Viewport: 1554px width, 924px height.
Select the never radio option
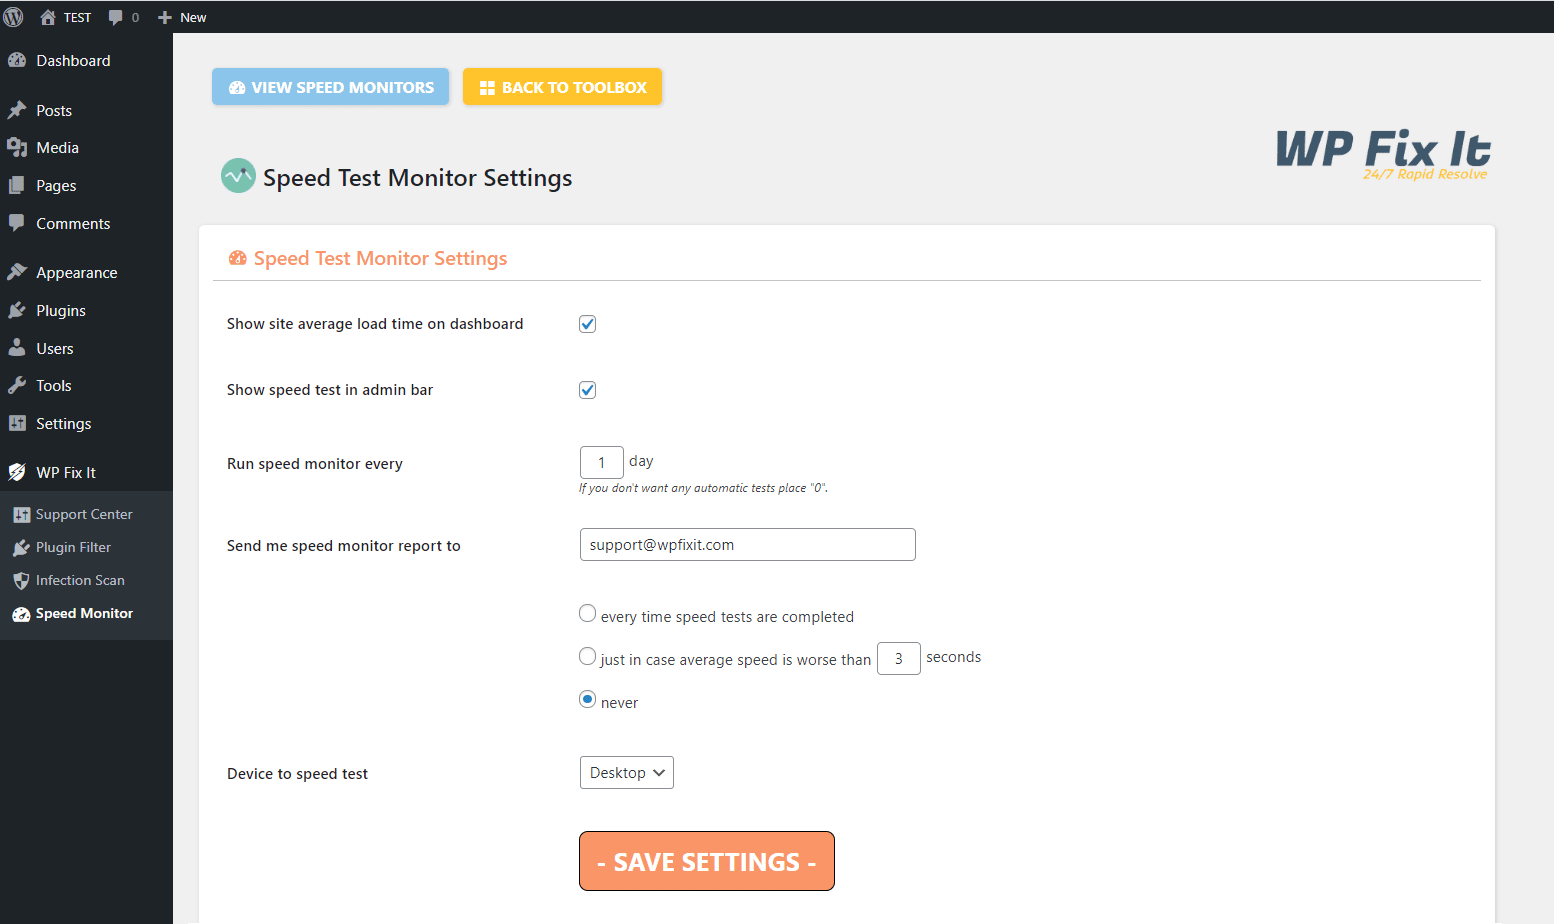click(588, 699)
